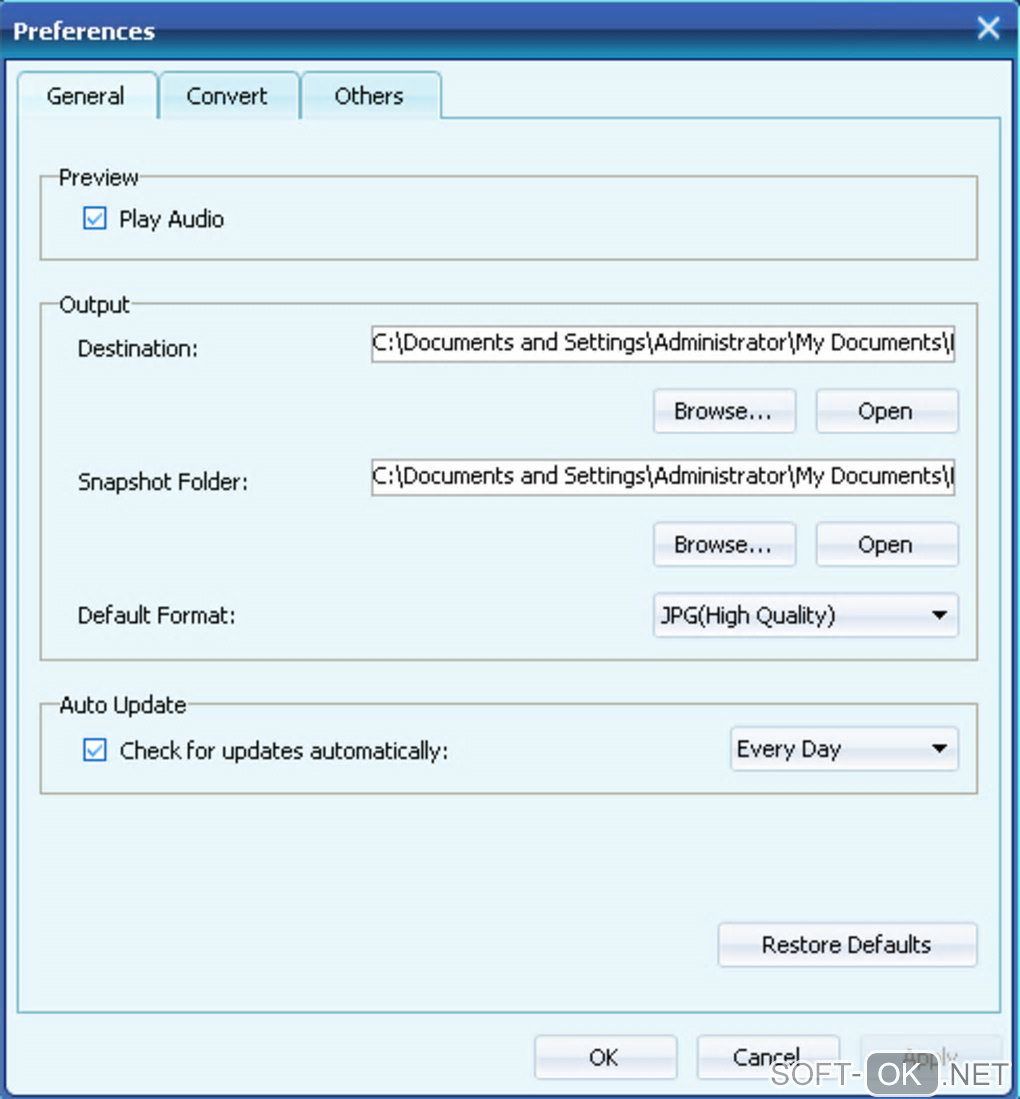Confirm settings with the OK button
Viewport: 1020px width, 1099px height.
pos(604,1057)
